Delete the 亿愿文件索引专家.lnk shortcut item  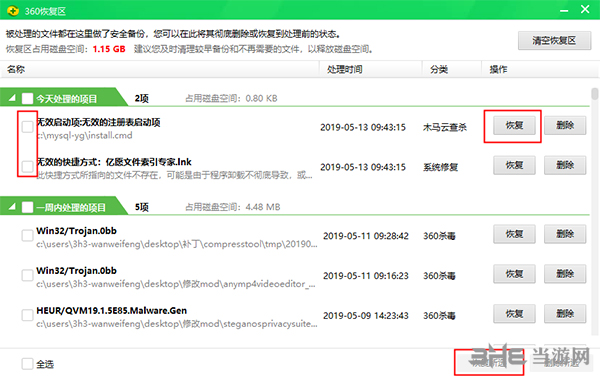point(565,165)
